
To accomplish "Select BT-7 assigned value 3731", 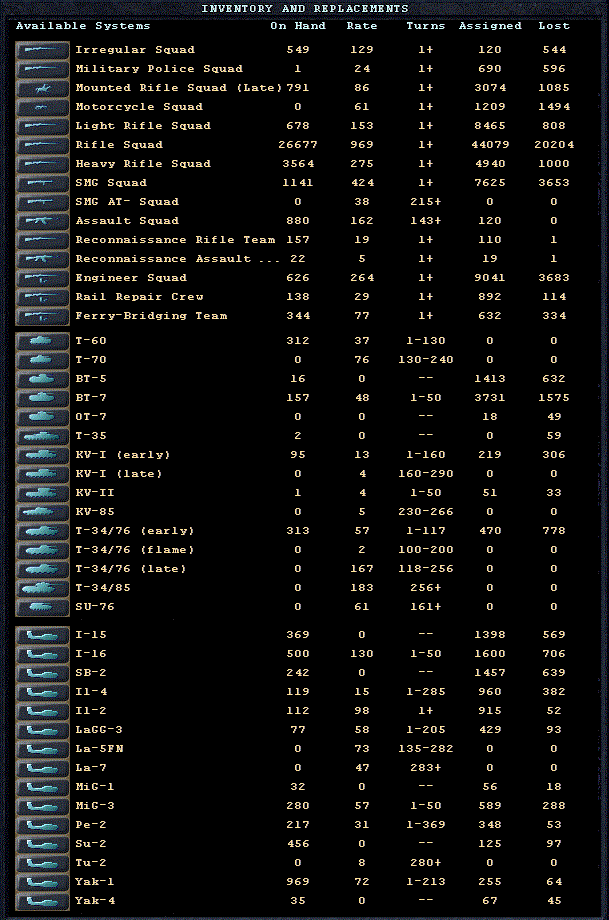I will pos(490,398).
